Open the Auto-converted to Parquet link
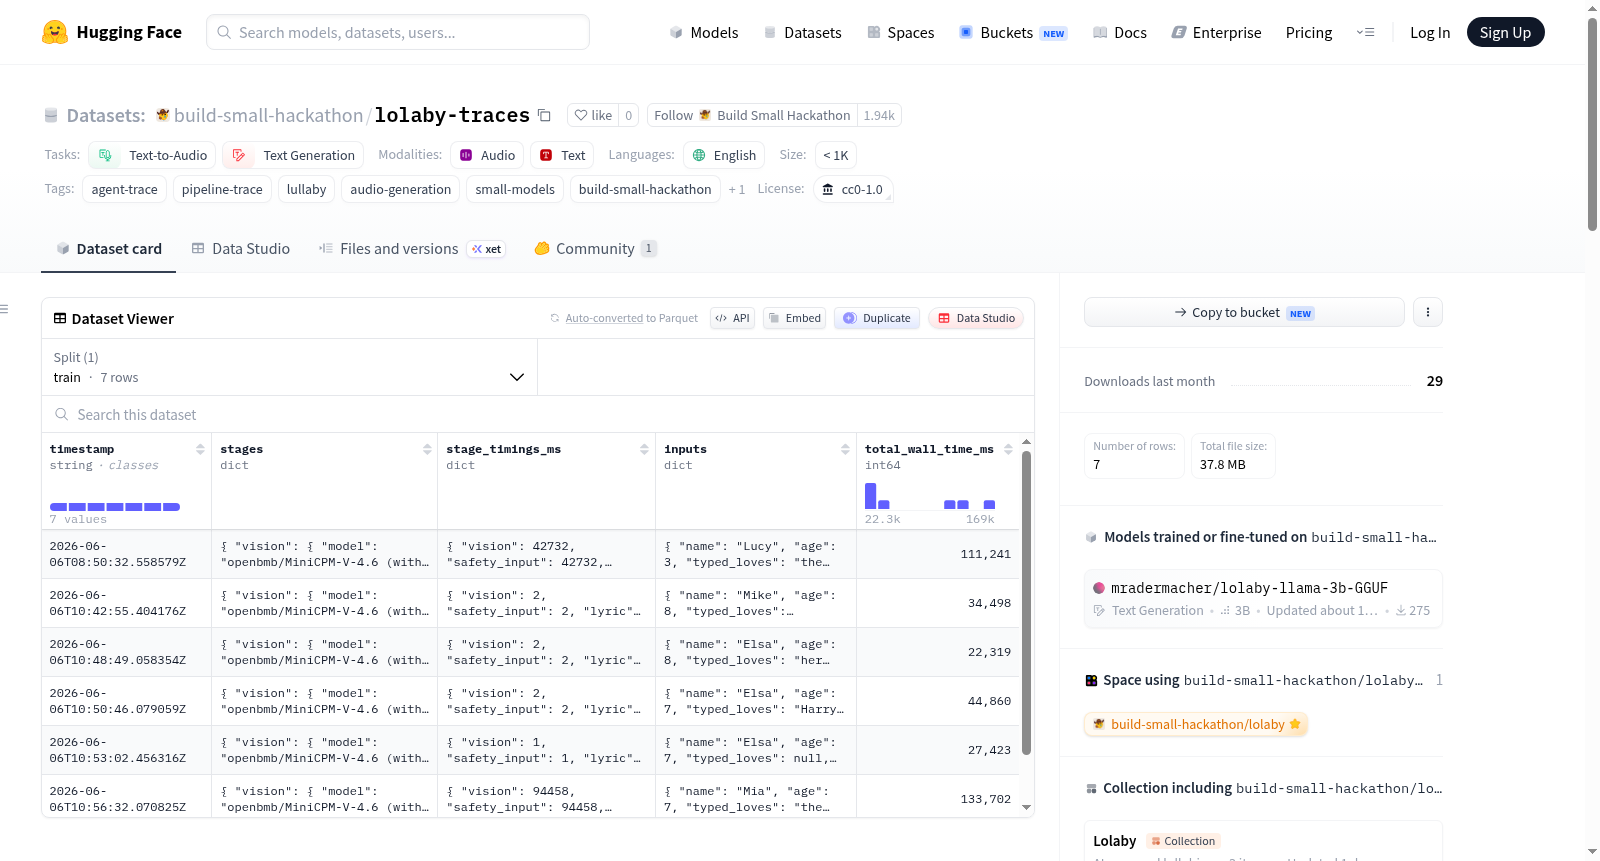Image resolution: width=1600 pixels, height=861 pixels. [x=604, y=318]
